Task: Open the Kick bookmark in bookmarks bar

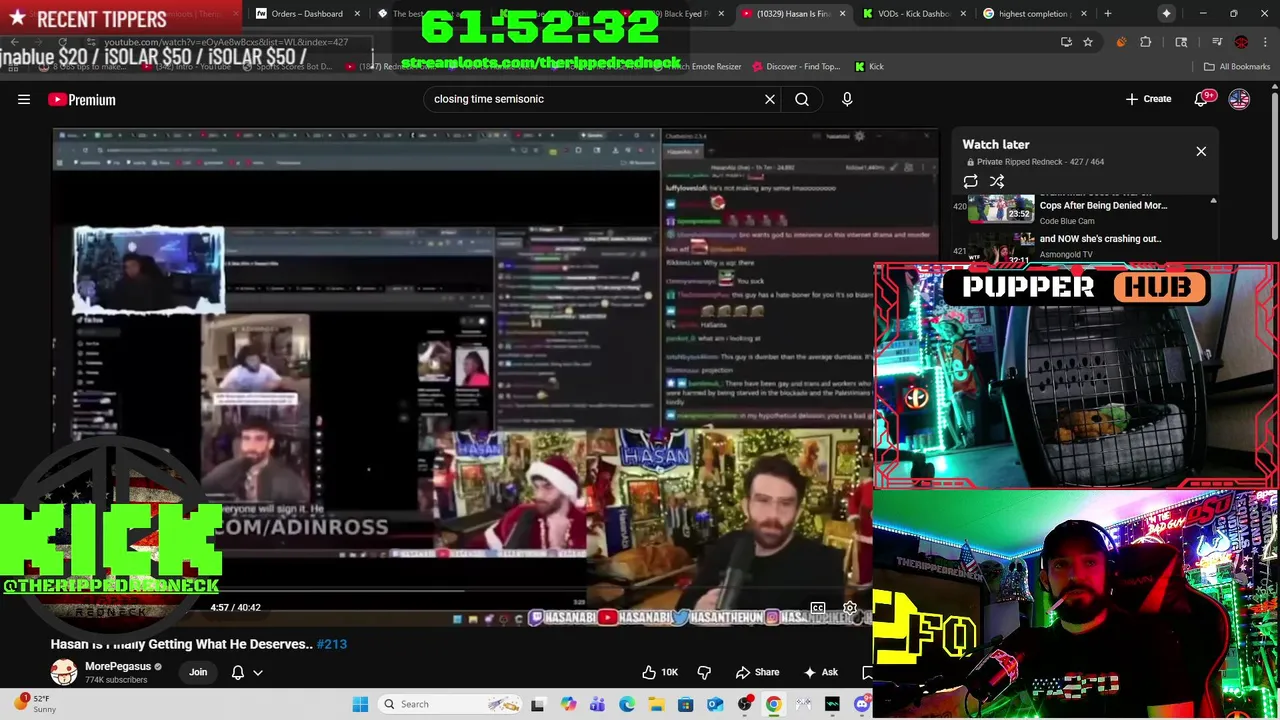Action: click(x=869, y=66)
